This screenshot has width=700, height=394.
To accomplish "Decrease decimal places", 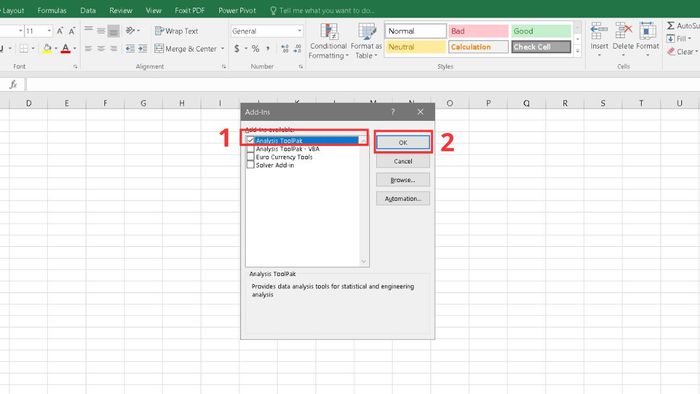I will pos(297,49).
